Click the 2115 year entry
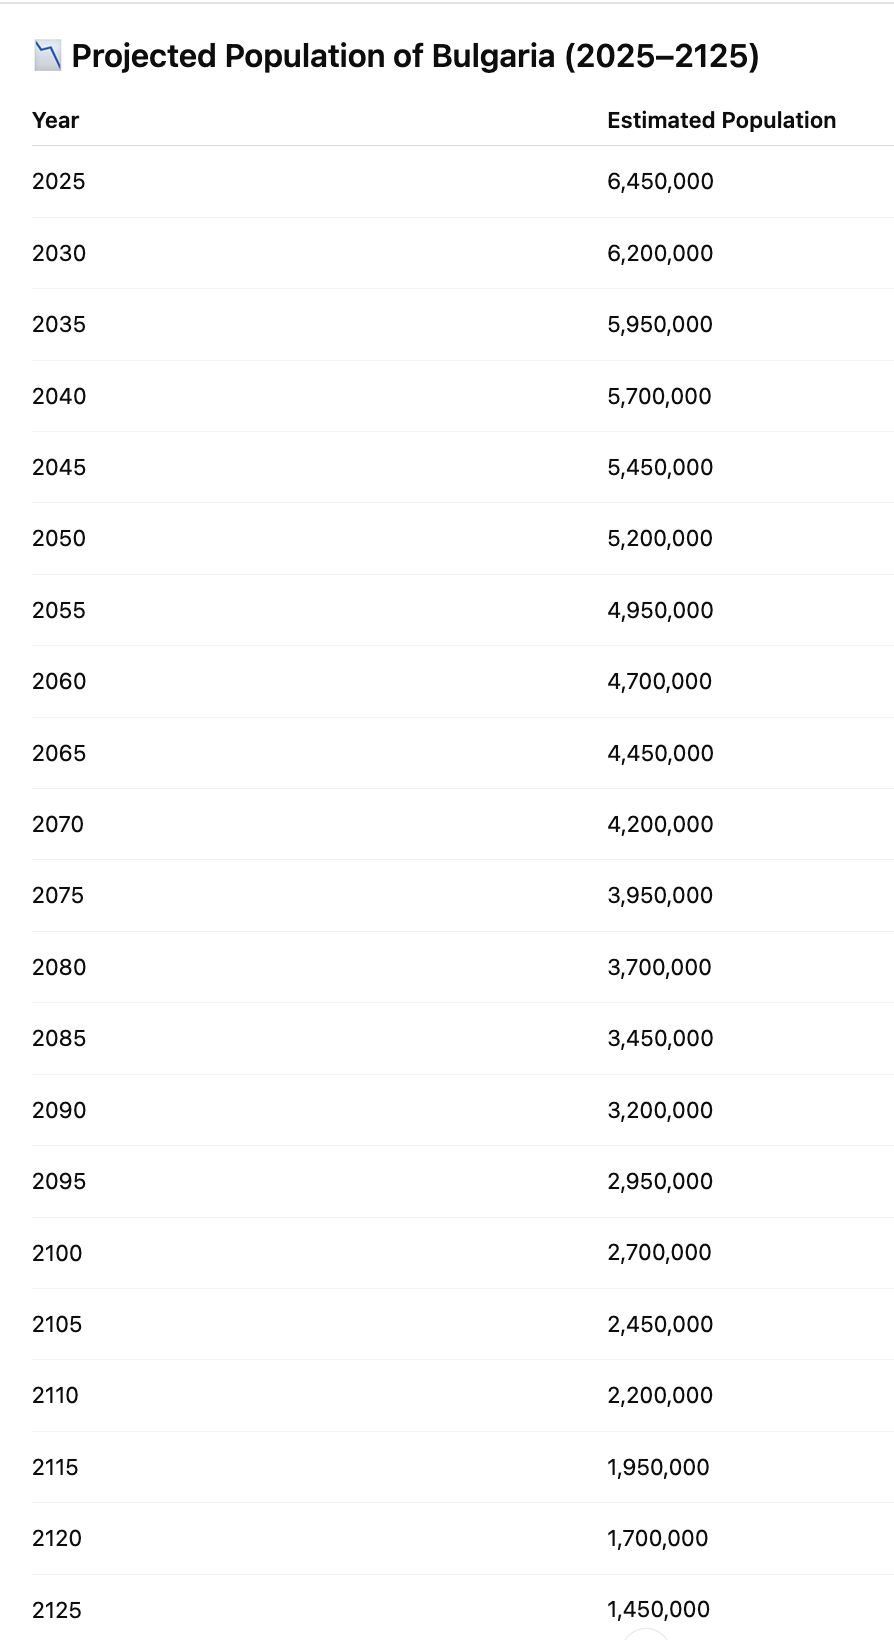 55,1467
